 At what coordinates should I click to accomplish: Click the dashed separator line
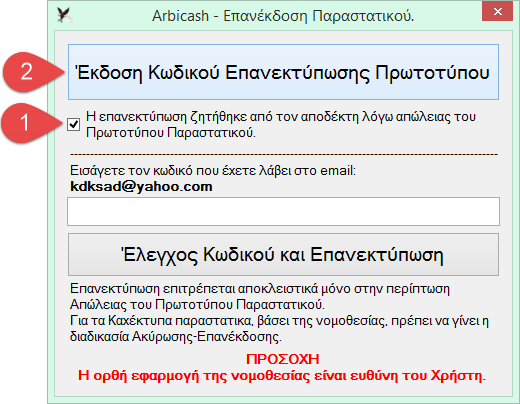(284, 154)
